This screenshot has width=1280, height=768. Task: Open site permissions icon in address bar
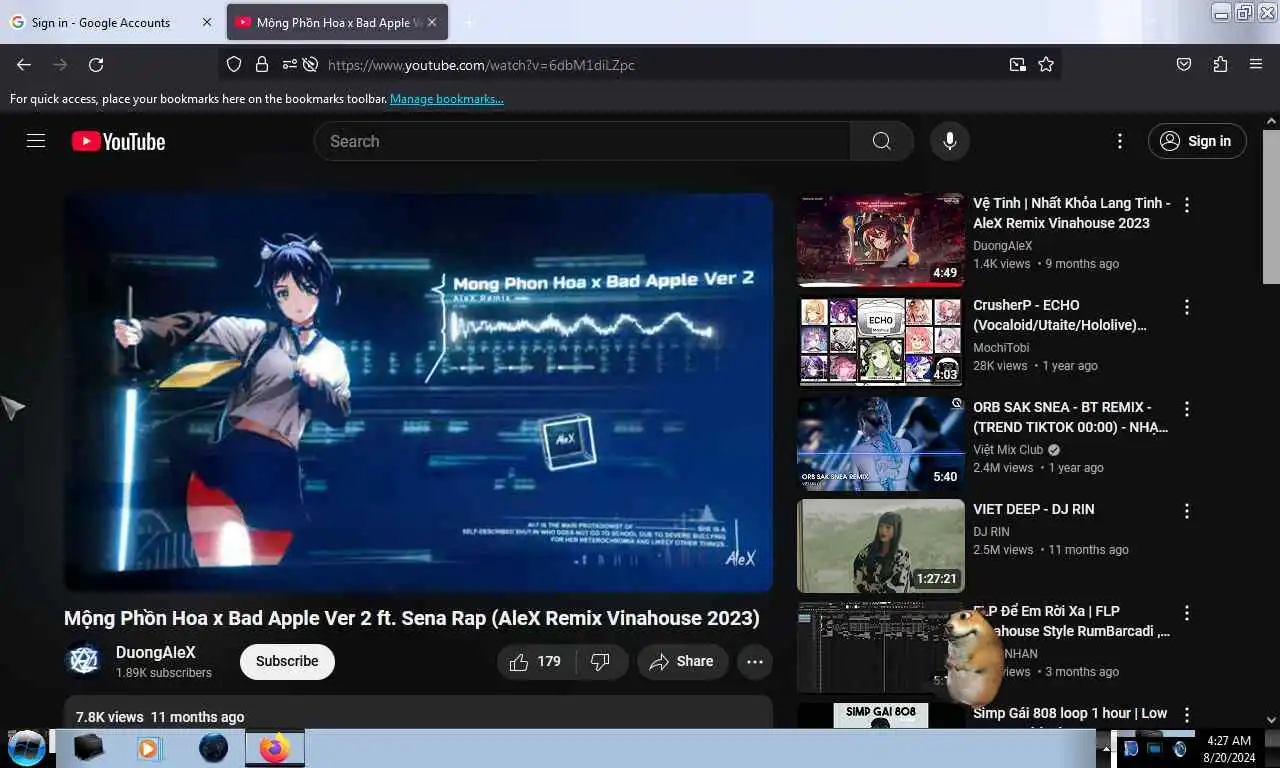pyautogui.click(x=289, y=64)
